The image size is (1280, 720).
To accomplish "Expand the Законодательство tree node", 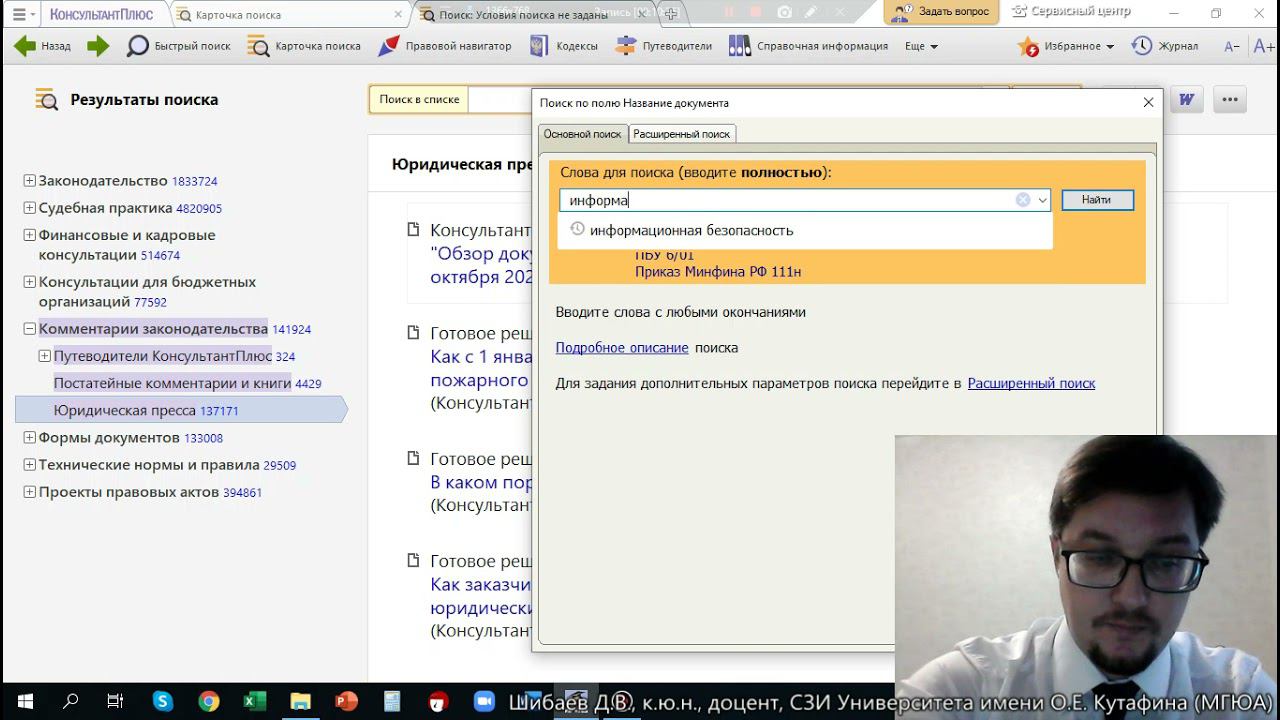I will tap(29, 181).
